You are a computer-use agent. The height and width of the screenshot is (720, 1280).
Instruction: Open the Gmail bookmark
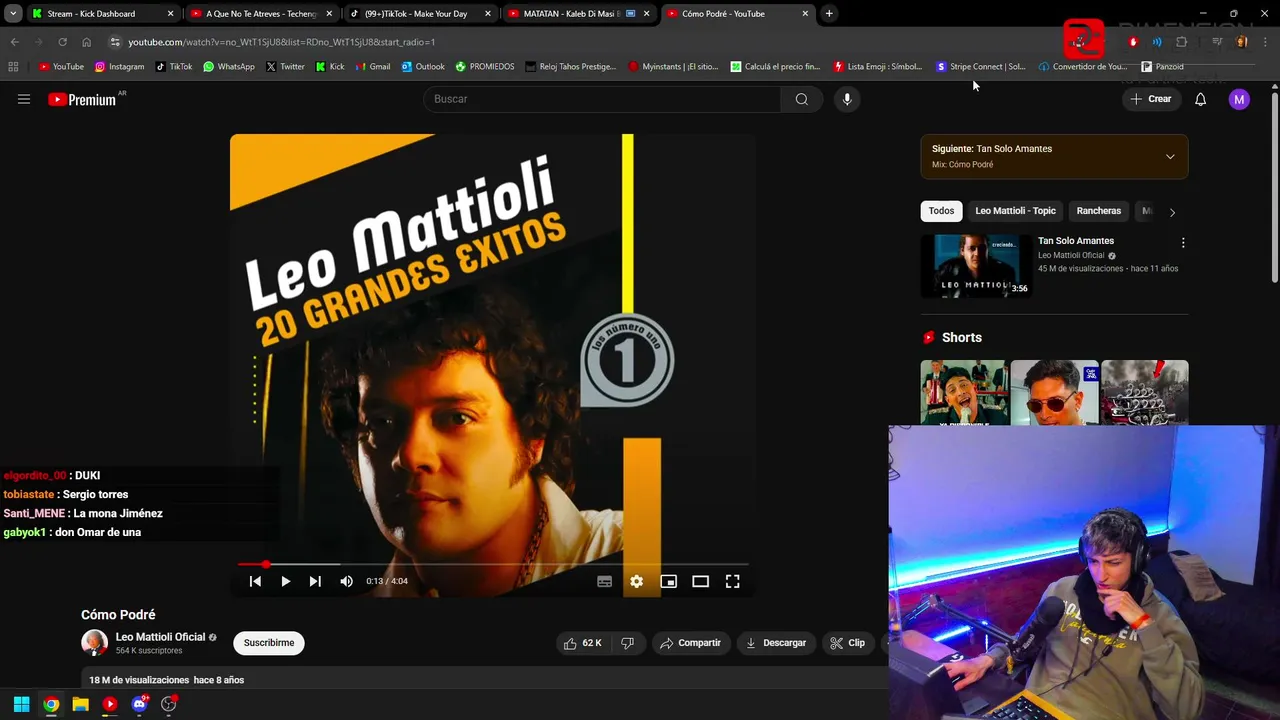373,67
